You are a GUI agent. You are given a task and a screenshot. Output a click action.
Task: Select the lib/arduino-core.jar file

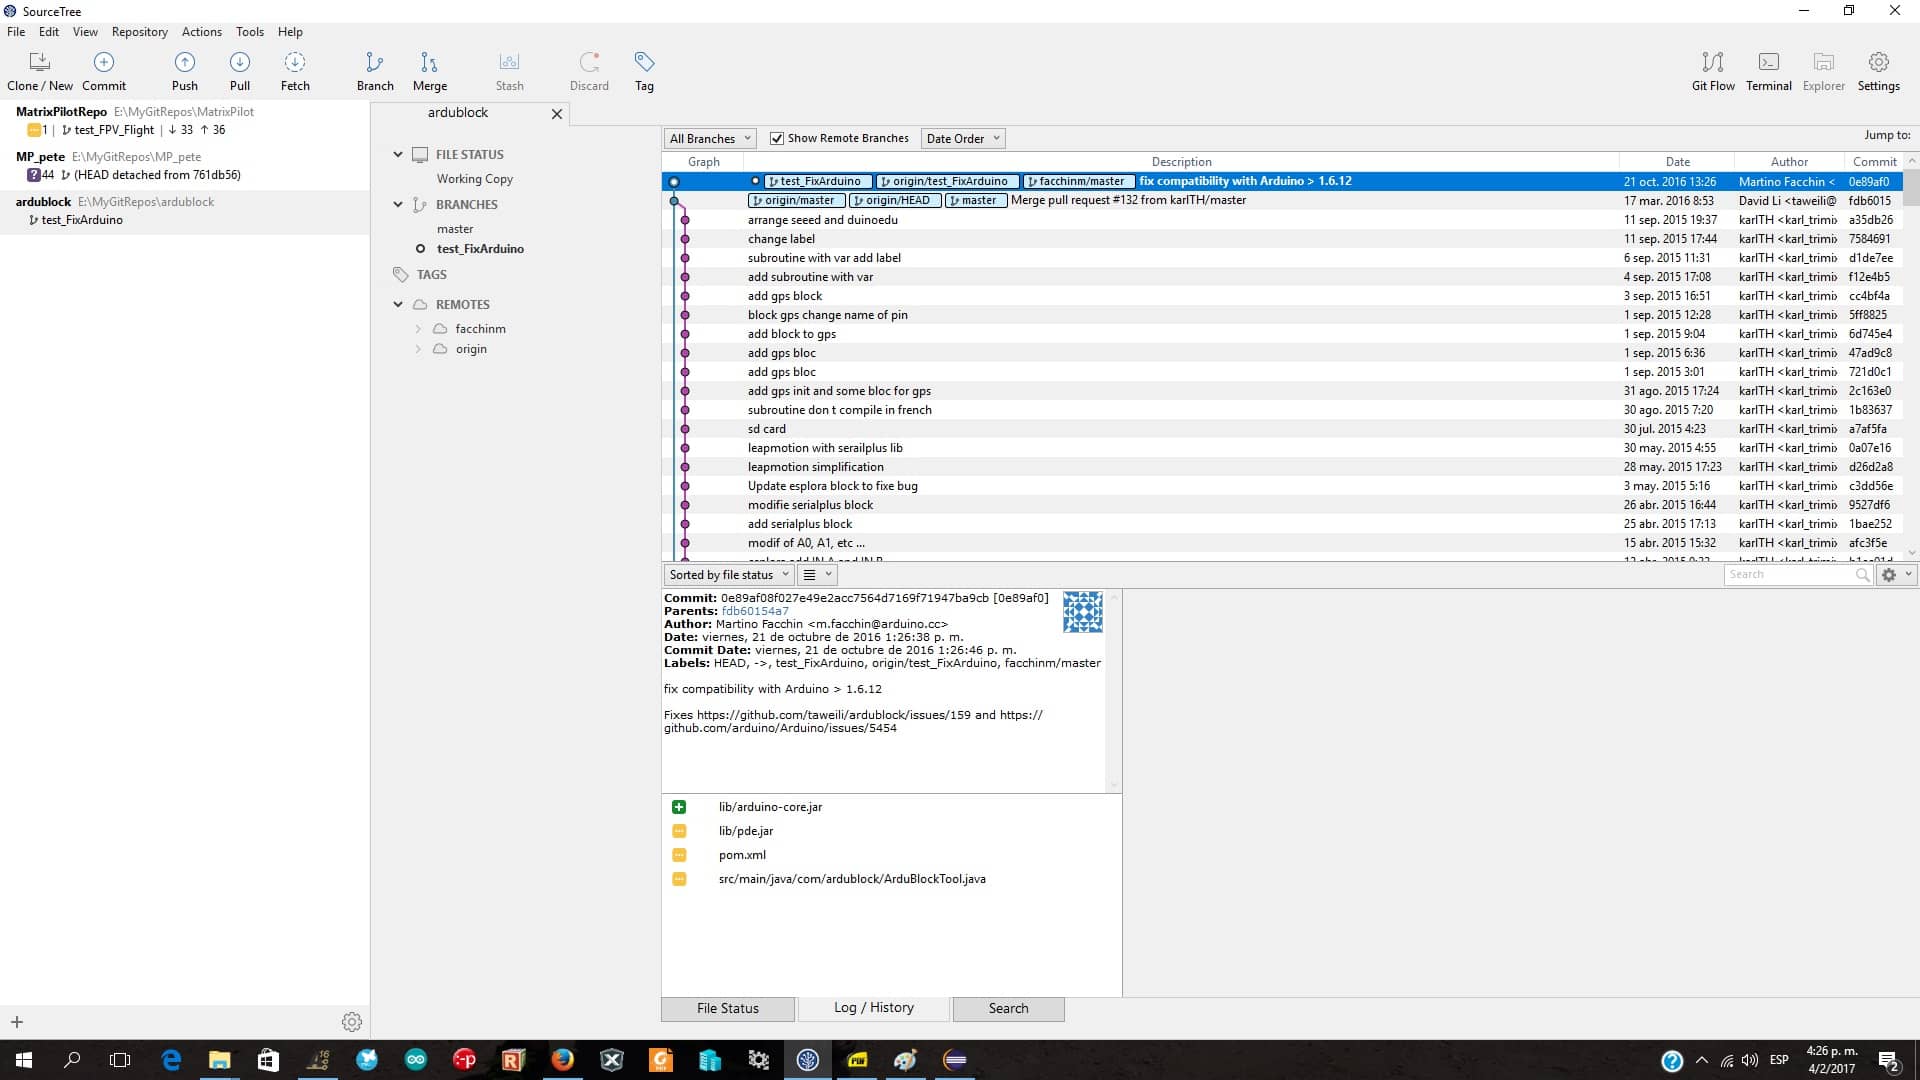pos(770,807)
